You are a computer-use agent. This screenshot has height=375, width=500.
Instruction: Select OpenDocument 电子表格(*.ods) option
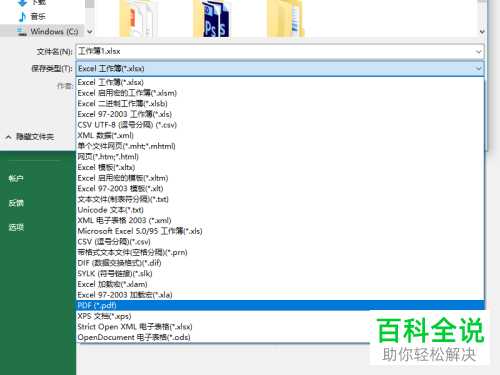(223, 337)
